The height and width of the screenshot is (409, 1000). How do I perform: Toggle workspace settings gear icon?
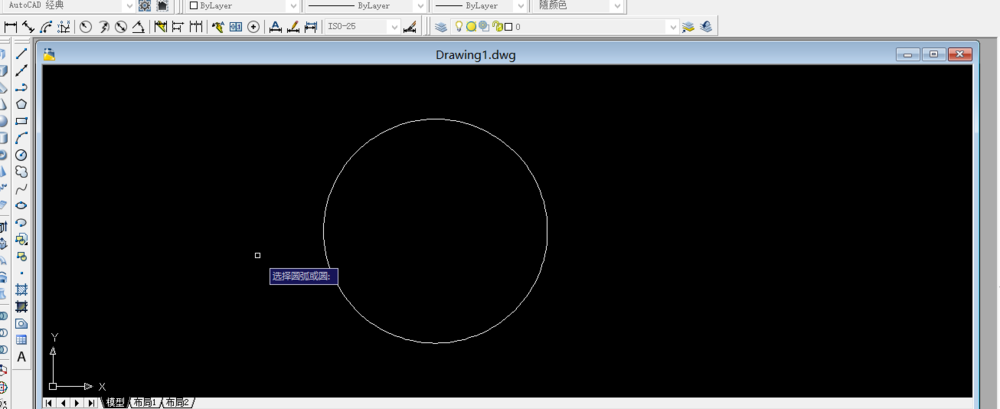pyautogui.click(x=145, y=6)
